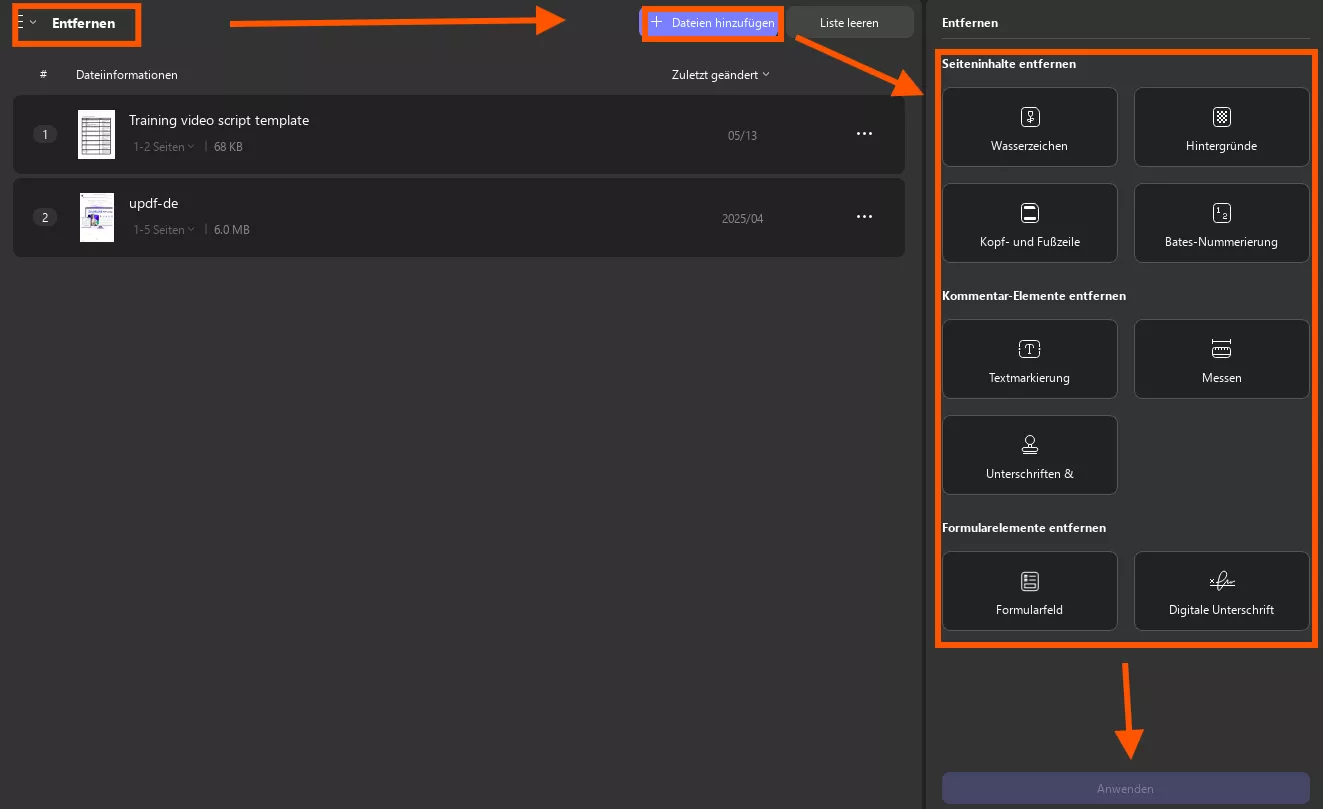The height and width of the screenshot is (809, 1323).
Task: Open more options for the updf-de file
Action: coord(865,217)
